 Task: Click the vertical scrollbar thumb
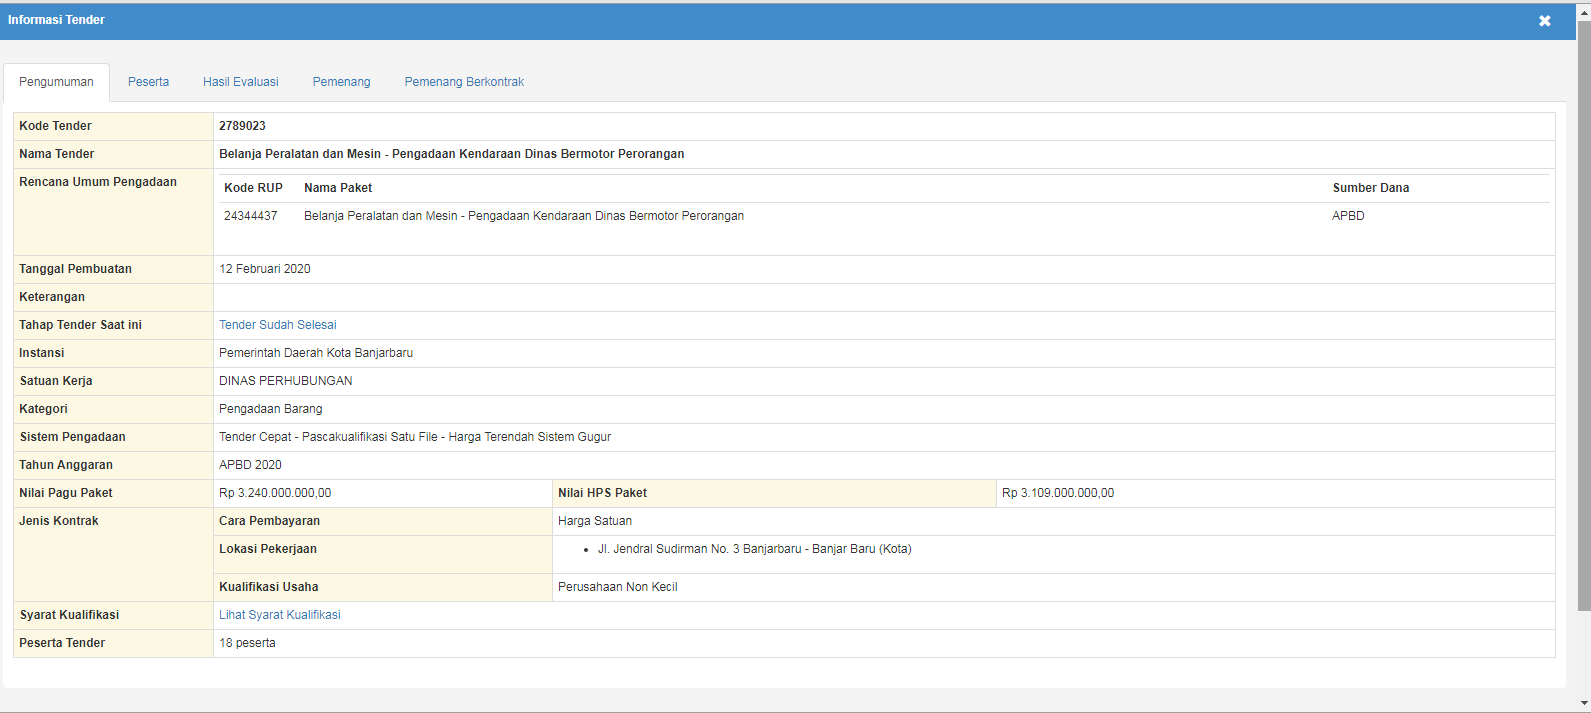1584,315
